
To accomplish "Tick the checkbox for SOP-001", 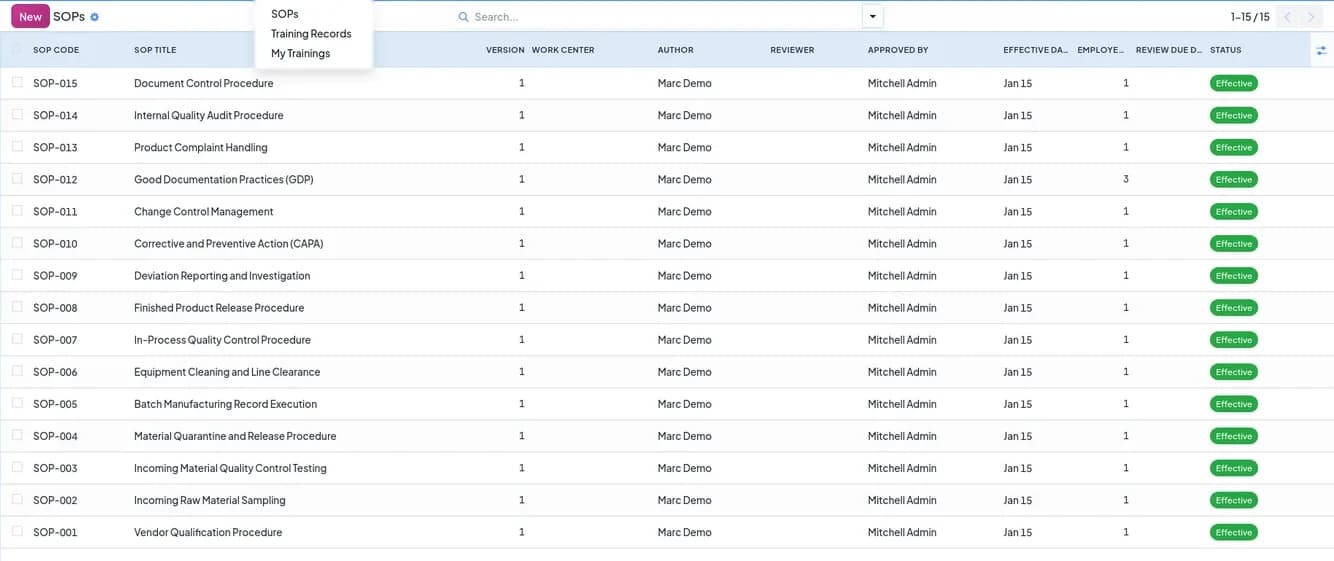I will pos(17,532).
